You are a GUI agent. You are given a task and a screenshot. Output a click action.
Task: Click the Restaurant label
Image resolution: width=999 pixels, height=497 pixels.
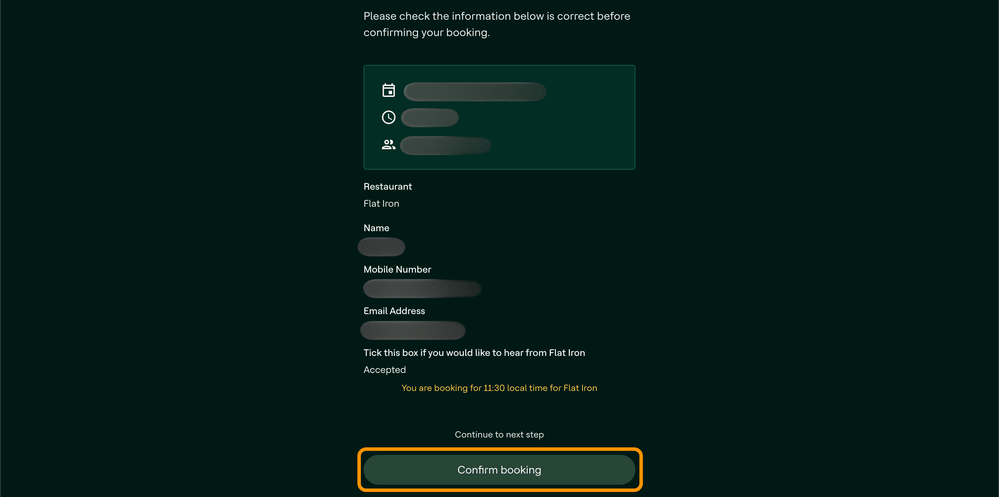(388, 187)
